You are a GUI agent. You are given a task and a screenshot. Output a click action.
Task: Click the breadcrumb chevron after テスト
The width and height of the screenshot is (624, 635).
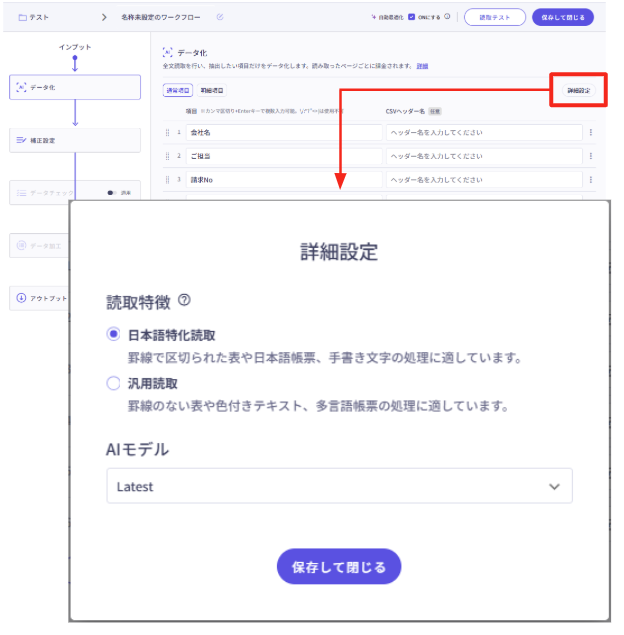click(x=103, y=17)
